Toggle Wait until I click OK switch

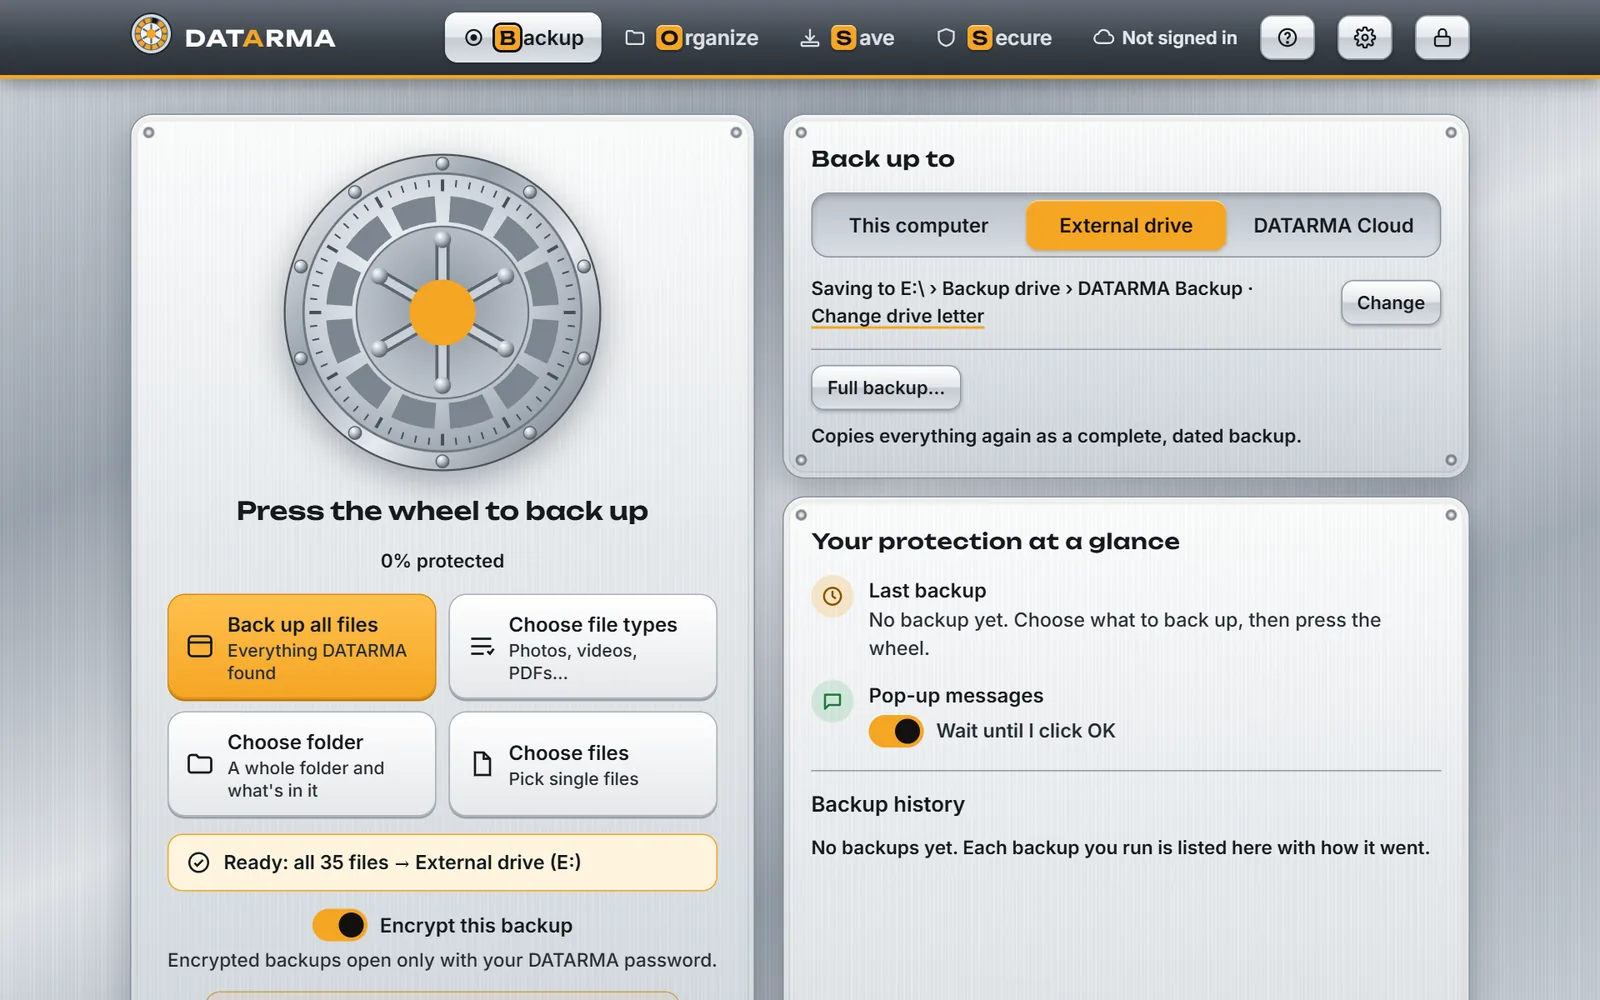(x=896, y=731)
